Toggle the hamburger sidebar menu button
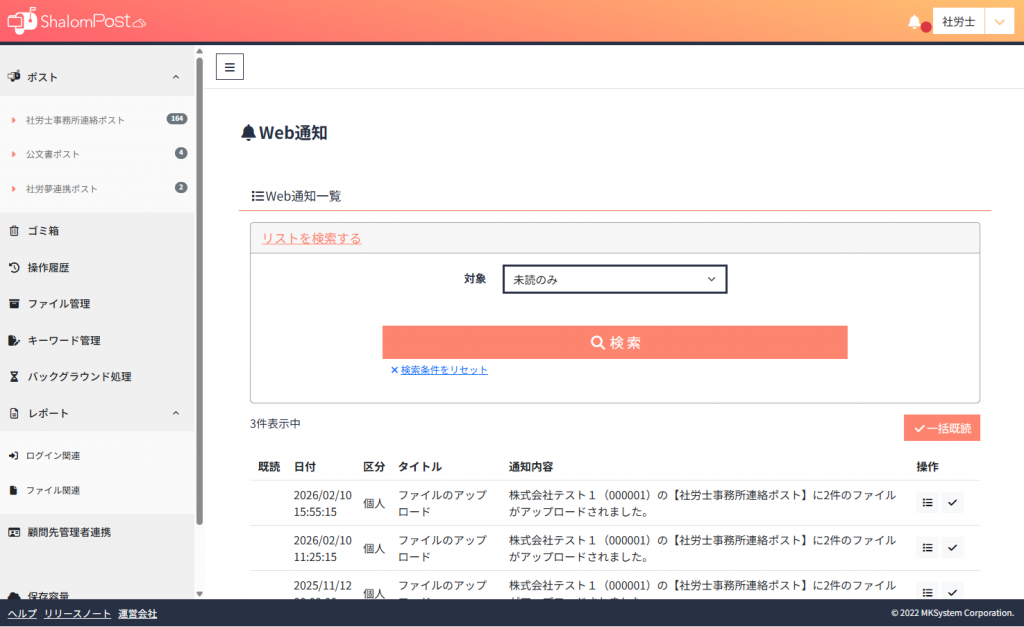The width and height of the screenshot is (1024, 627). click(x=229, y=67)
